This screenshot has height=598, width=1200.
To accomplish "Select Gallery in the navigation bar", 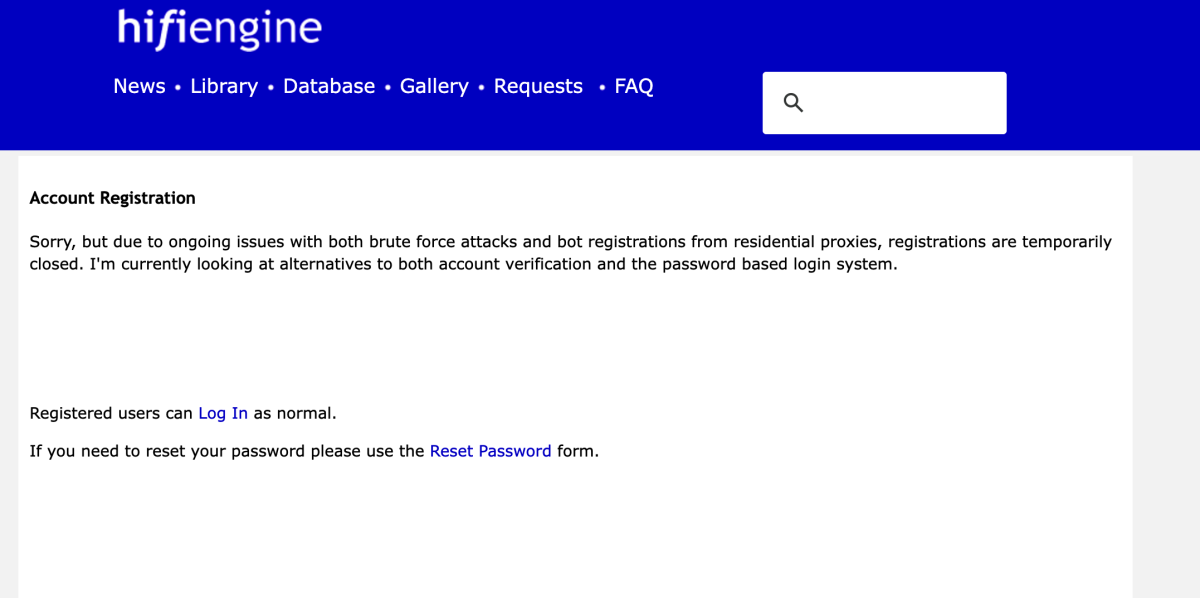I will pyautogui.click(x=434, y=87).
